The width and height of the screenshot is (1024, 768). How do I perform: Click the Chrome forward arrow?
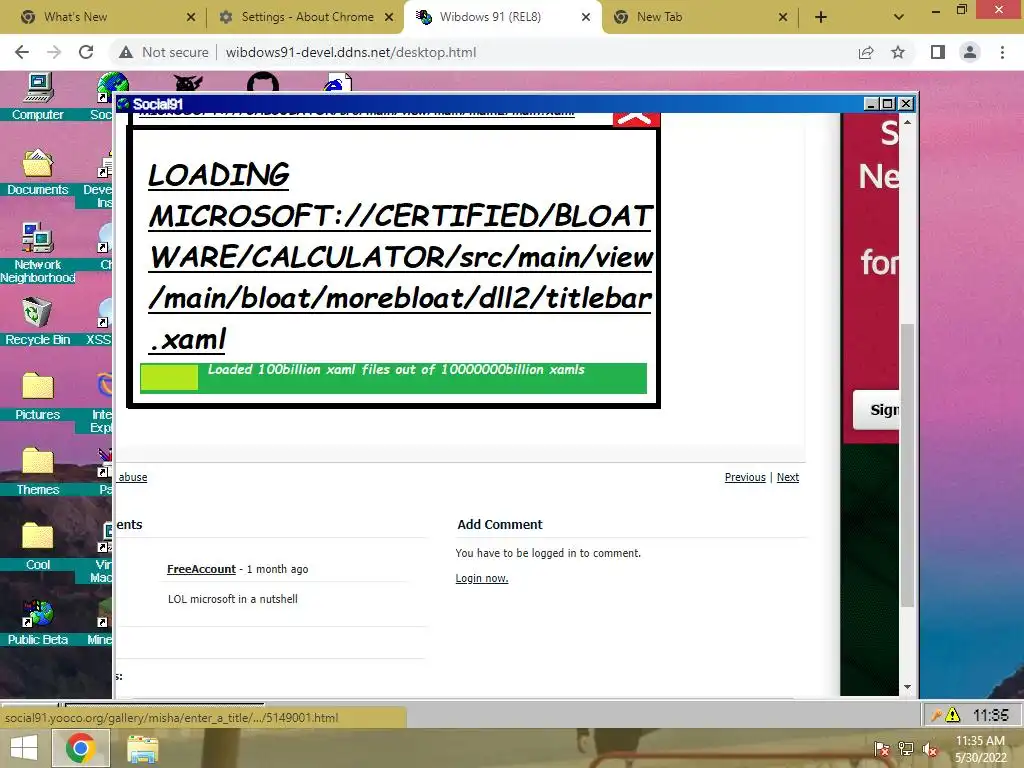coord(54,52)
